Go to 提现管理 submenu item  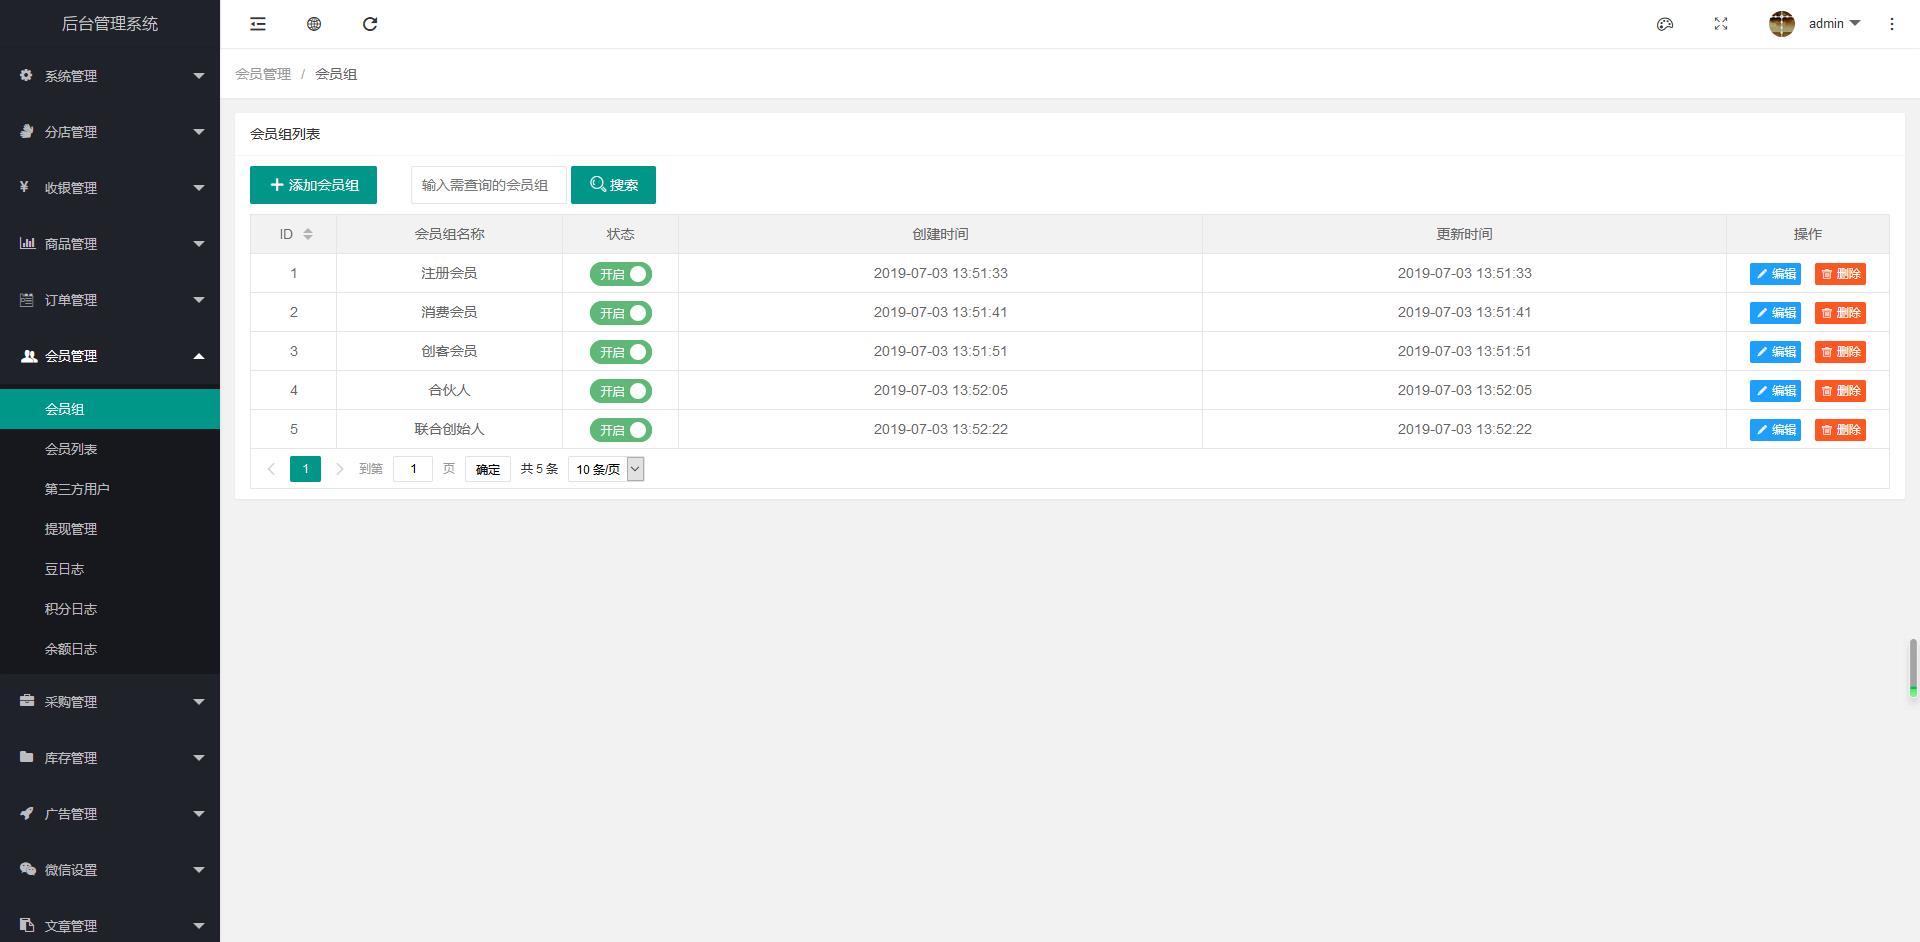tap(71, 529)
